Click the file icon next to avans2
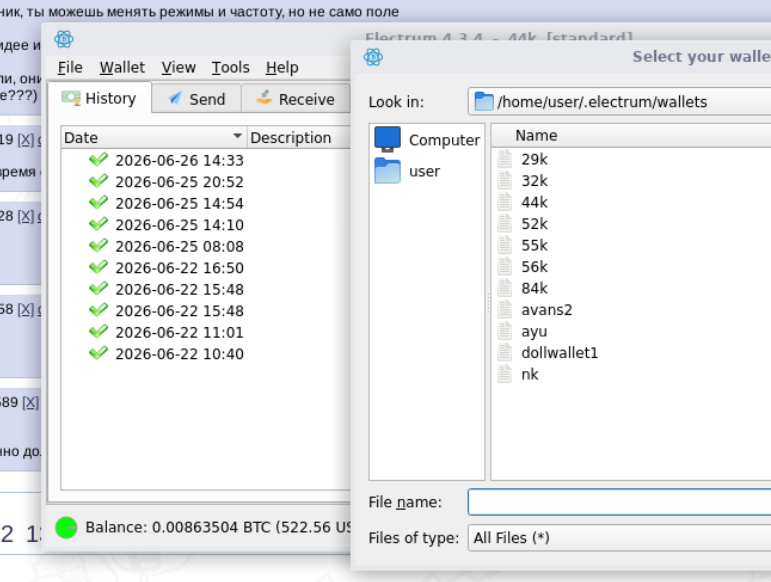Image resolution: width=771 pixels, height=582 pixels. pyautogui.click(x=504, y=310)
